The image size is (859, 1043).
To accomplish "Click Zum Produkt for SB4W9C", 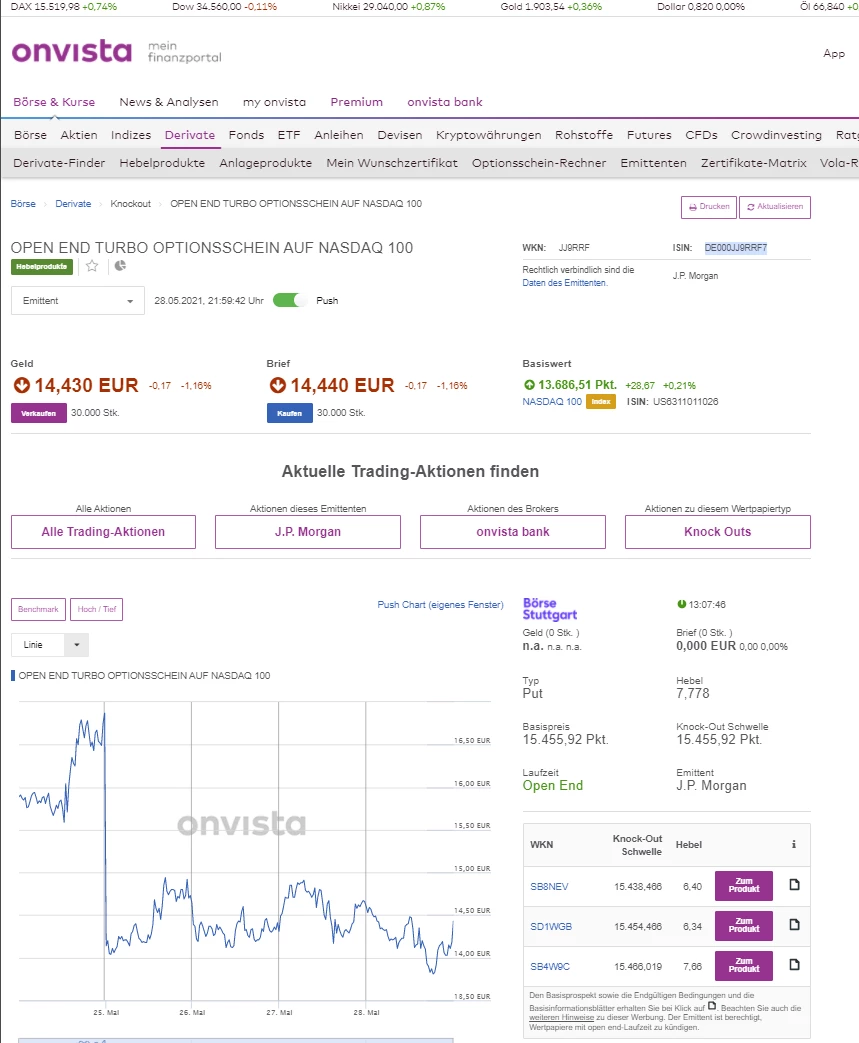I will 744,965.
